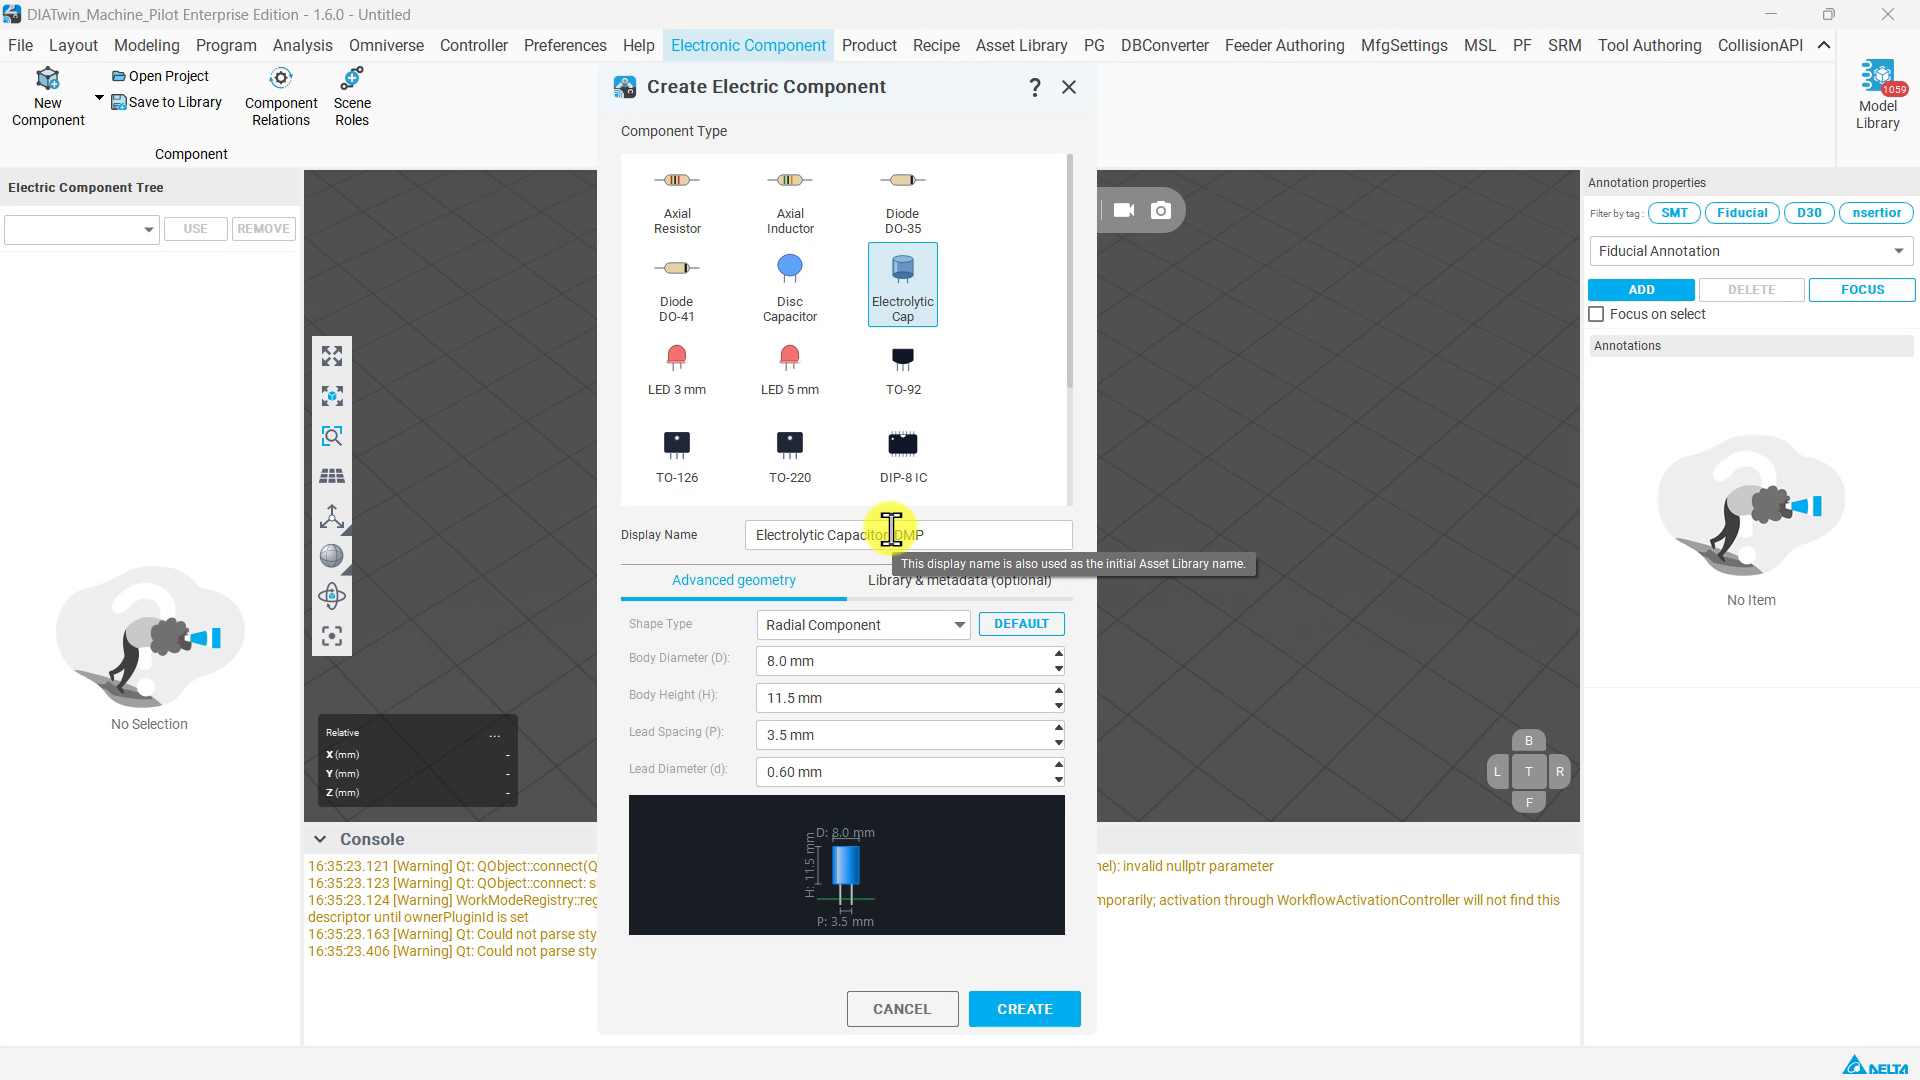Toggle the SMT tag filter

[1674, 213]
